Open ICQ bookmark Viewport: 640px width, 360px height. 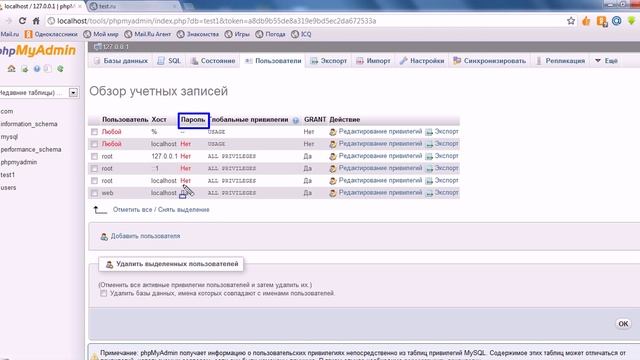[301, 34]
